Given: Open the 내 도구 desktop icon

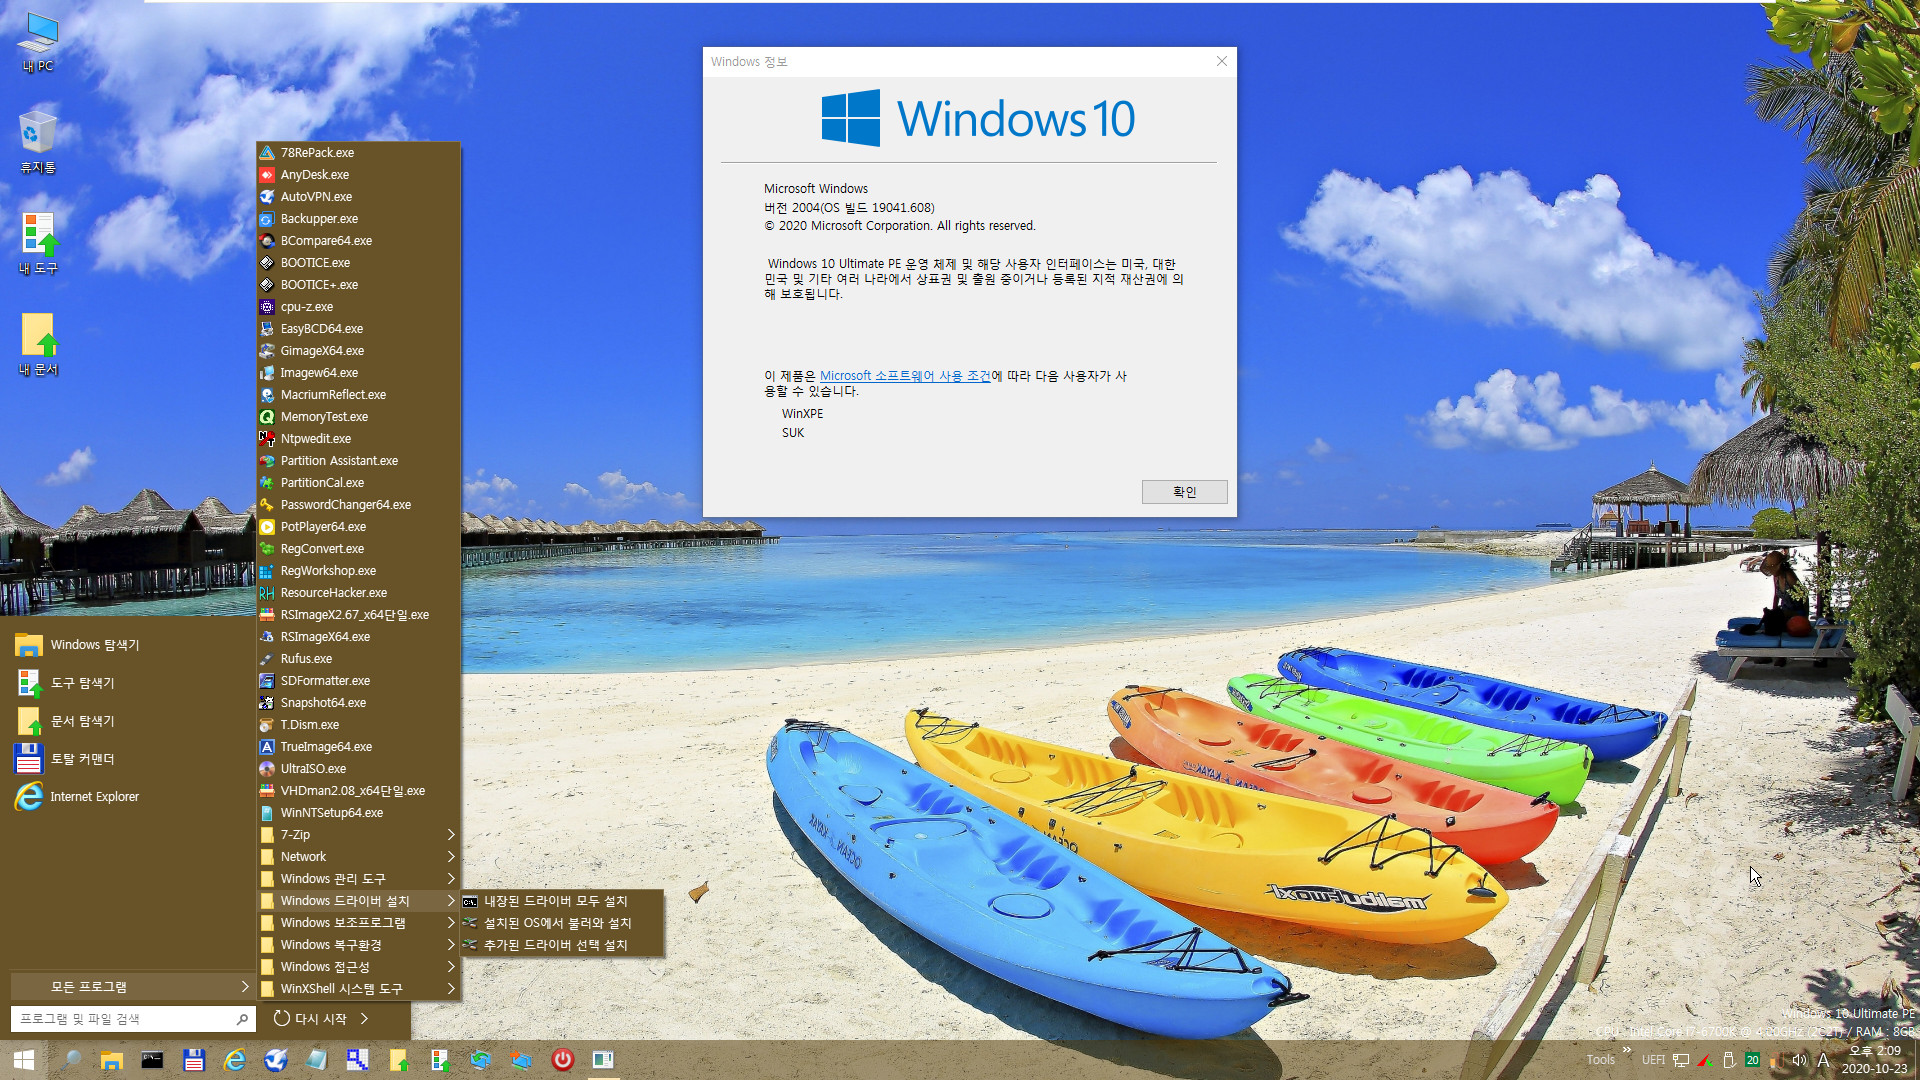Looking at the screenshot, I should point(38,243).
